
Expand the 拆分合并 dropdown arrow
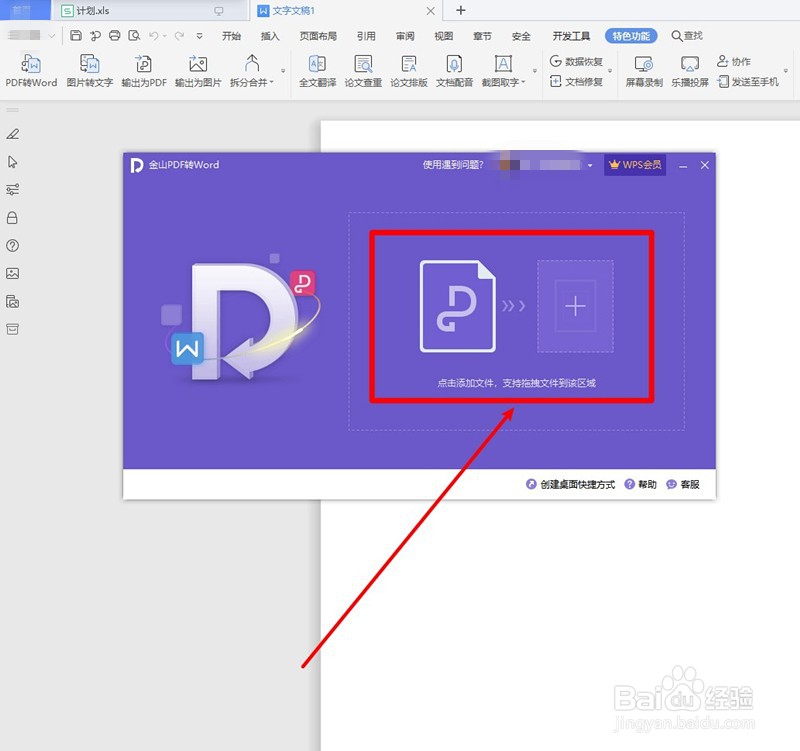(272, 82)
